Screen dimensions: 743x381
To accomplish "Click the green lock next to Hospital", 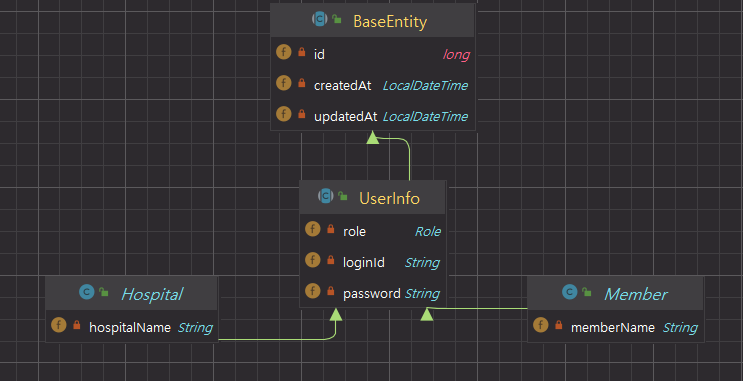I will tap(104, 292).
